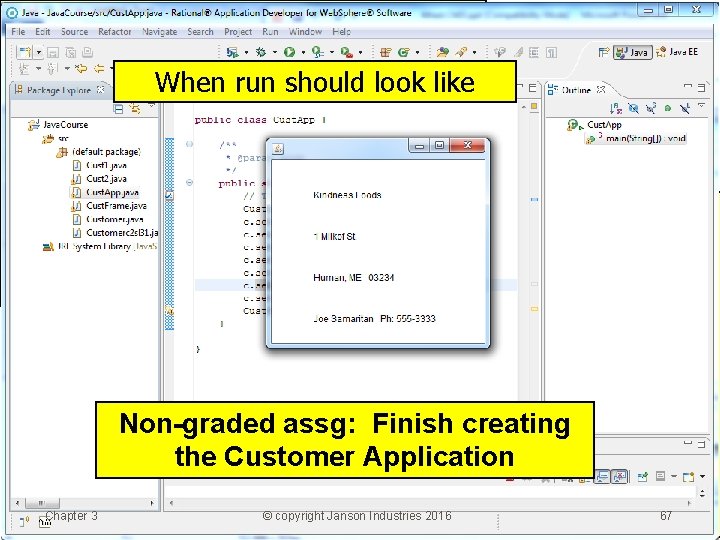Click the Pin Console icon
The width and height of the screenshot is (720, 540).
[x=643, y=477]
